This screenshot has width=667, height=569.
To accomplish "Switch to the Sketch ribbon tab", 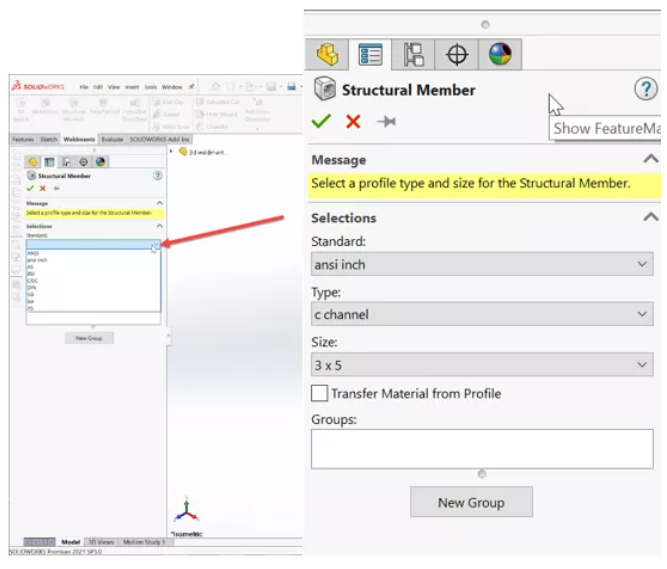I will (48, 139).
